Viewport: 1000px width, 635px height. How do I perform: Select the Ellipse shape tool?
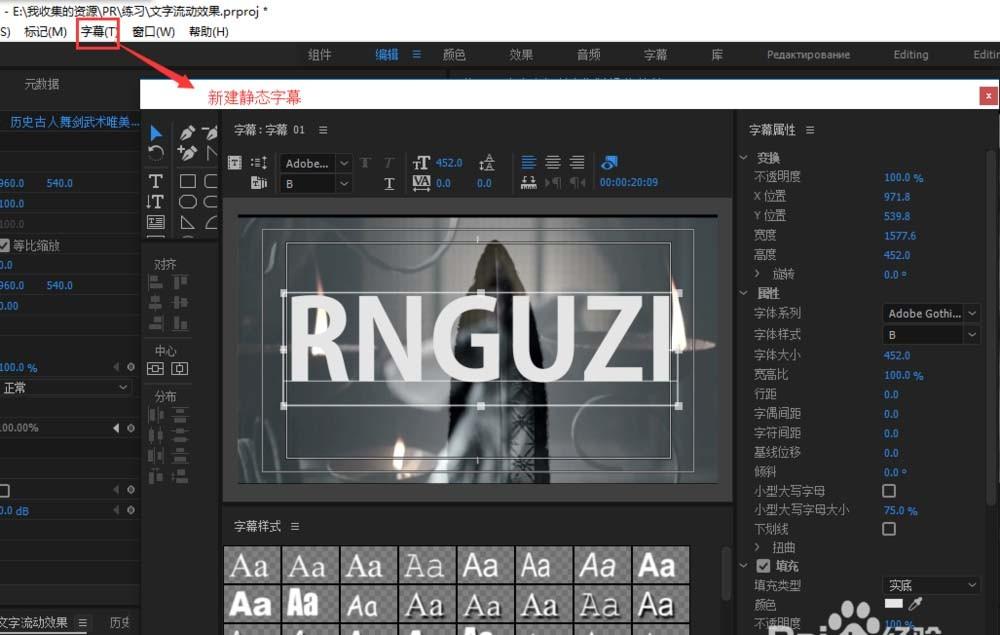coord(186,201)
